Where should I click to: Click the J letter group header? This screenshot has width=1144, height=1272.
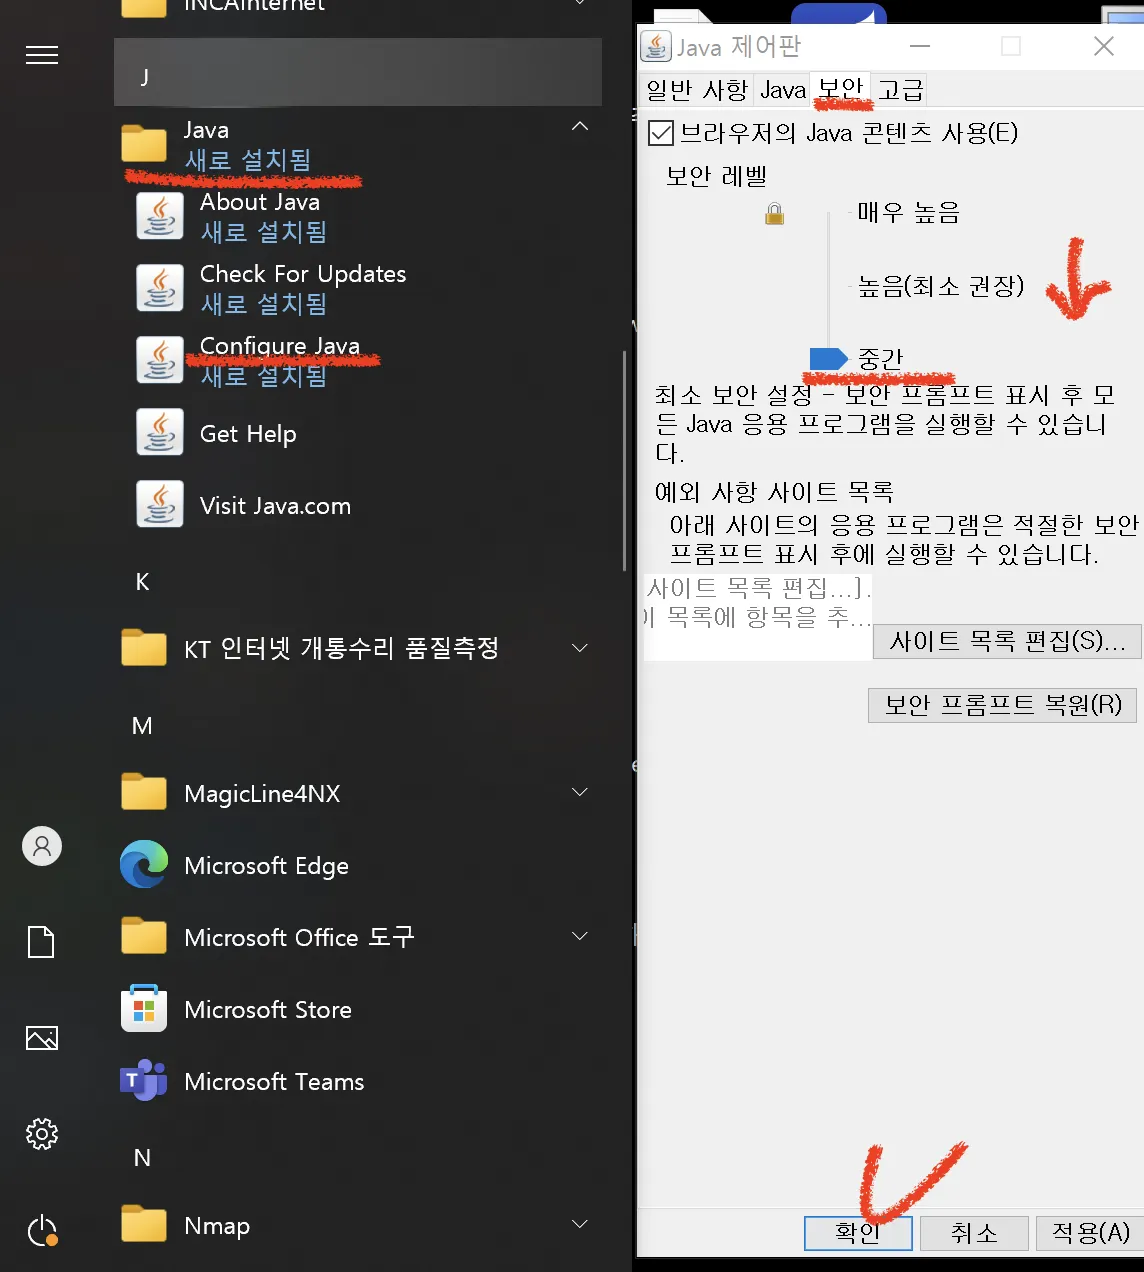point(358,73)
